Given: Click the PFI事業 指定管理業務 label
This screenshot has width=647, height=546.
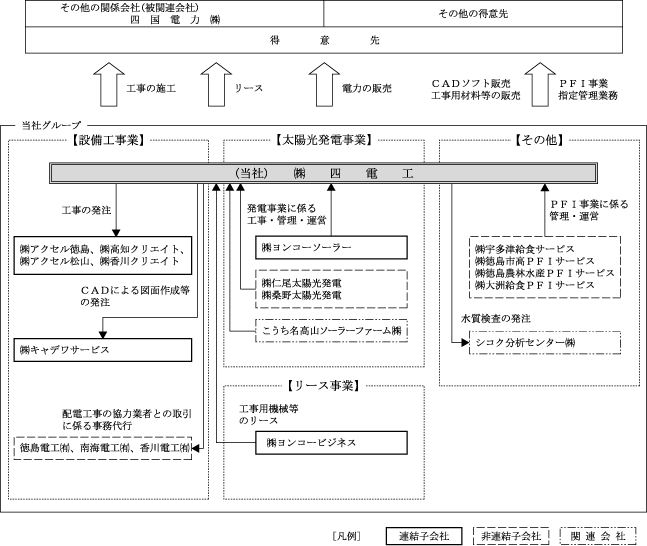Looking at the screenshot, I should (588, 90).
